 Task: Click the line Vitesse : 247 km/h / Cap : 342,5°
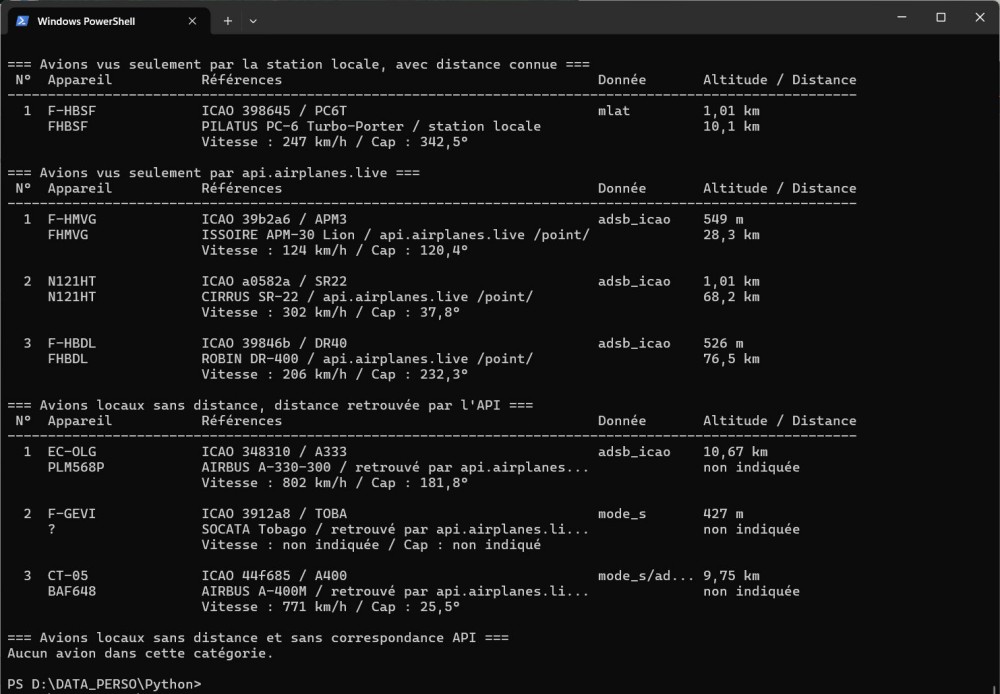pos(335,142)
